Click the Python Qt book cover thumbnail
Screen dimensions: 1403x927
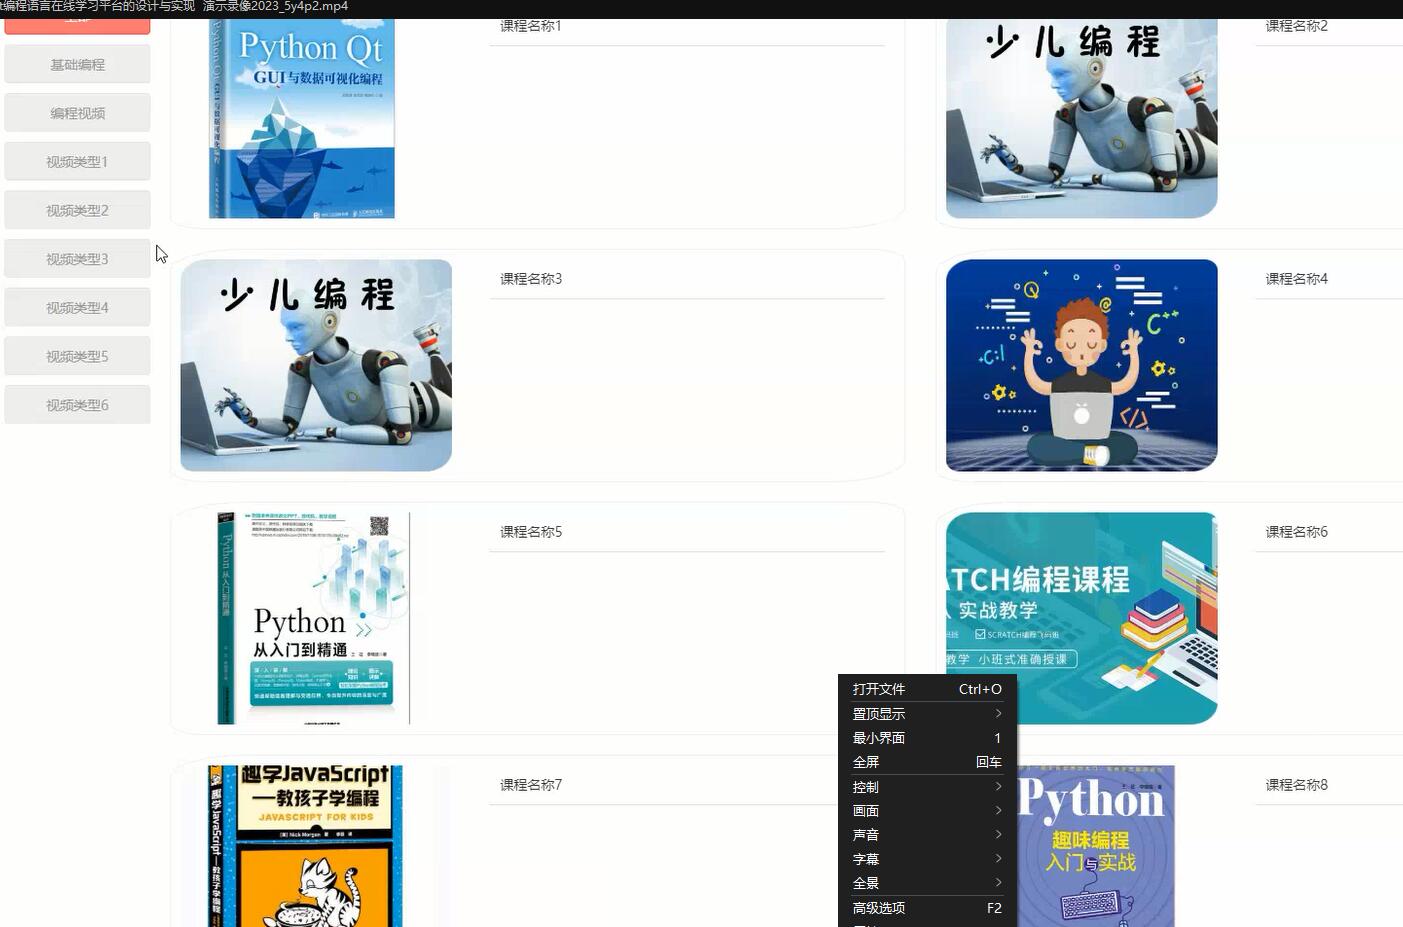click(x=303, y=115)
